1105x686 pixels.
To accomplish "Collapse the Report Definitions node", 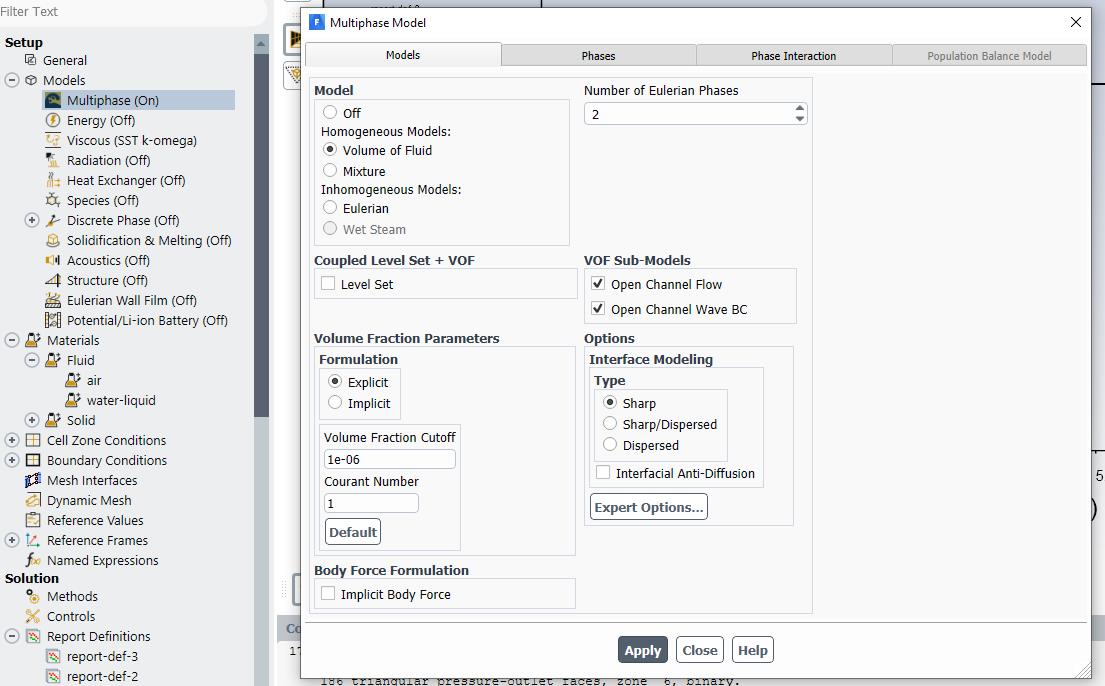I will (x=12, y=636).
